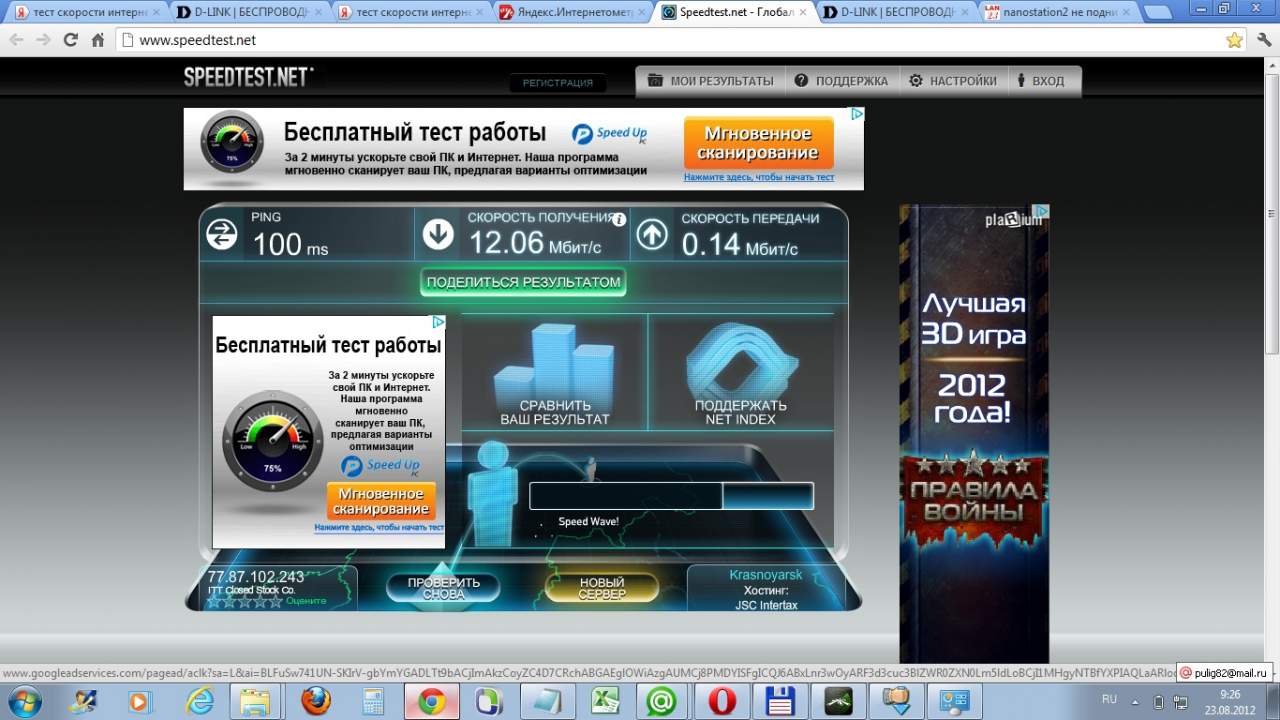Click the start-test link in the left ad
Viewport: 1280px width, 720px height.
(x=379, y=527)
